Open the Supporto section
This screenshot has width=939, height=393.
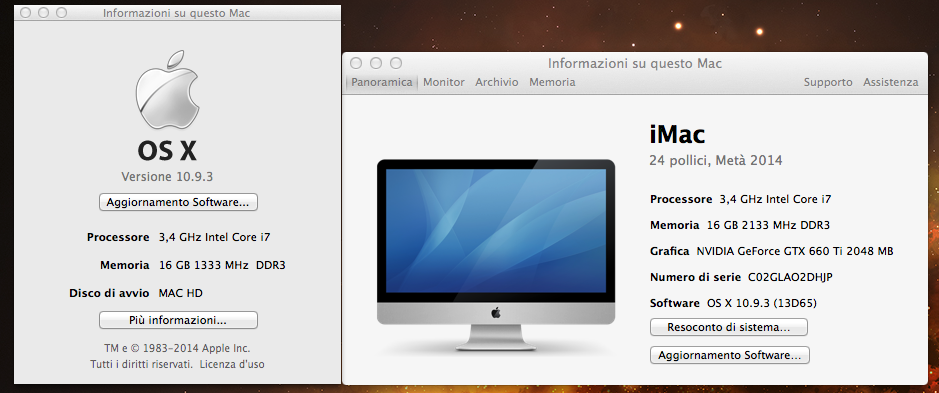pyautogui.click(x=828, y=82)
